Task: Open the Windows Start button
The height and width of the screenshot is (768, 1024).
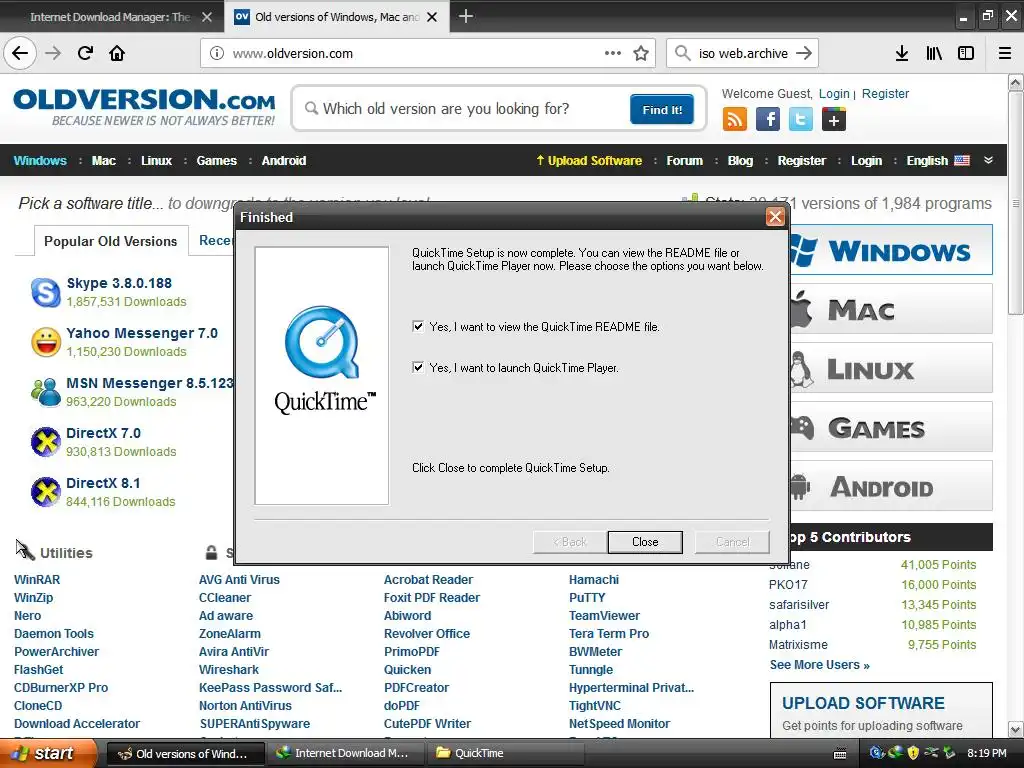Action: [x=48, y=753]
